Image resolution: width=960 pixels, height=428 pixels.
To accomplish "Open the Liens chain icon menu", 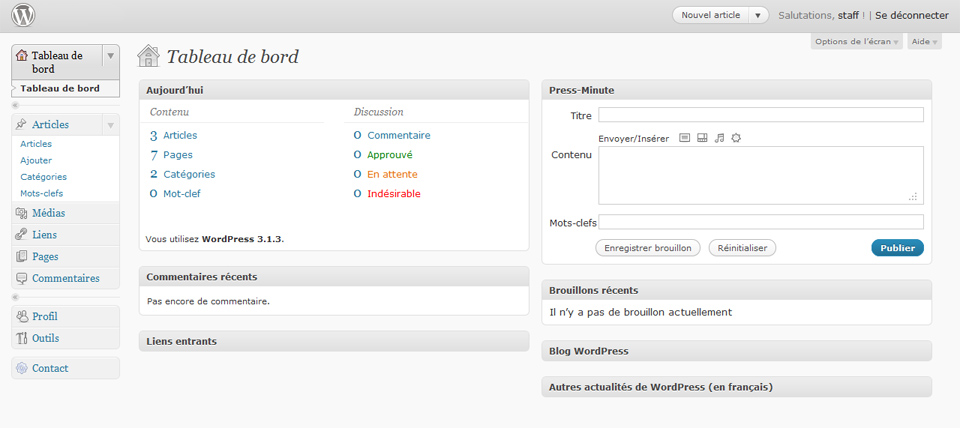I will (22, 235).
